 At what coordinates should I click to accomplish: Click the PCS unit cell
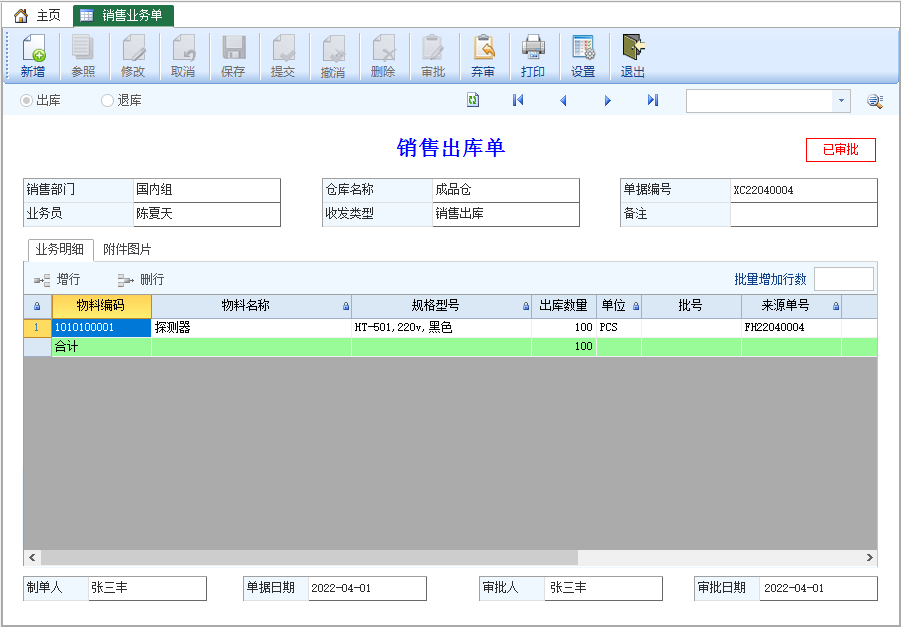coord(619,328)
